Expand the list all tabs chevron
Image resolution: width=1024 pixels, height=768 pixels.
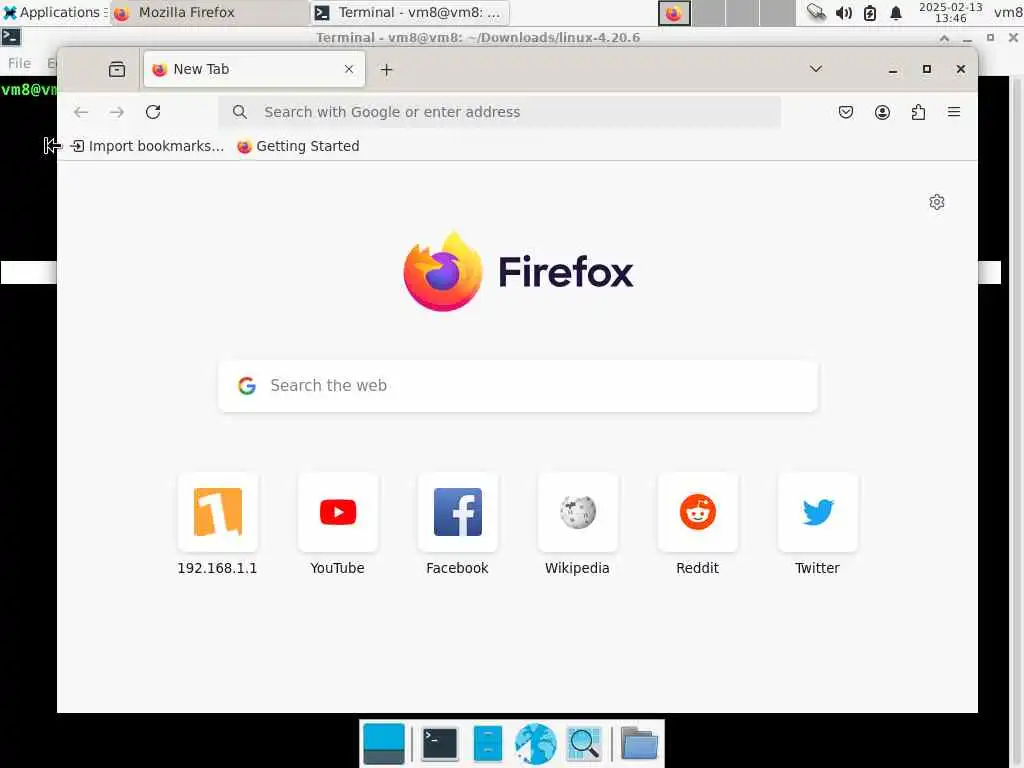816,69
